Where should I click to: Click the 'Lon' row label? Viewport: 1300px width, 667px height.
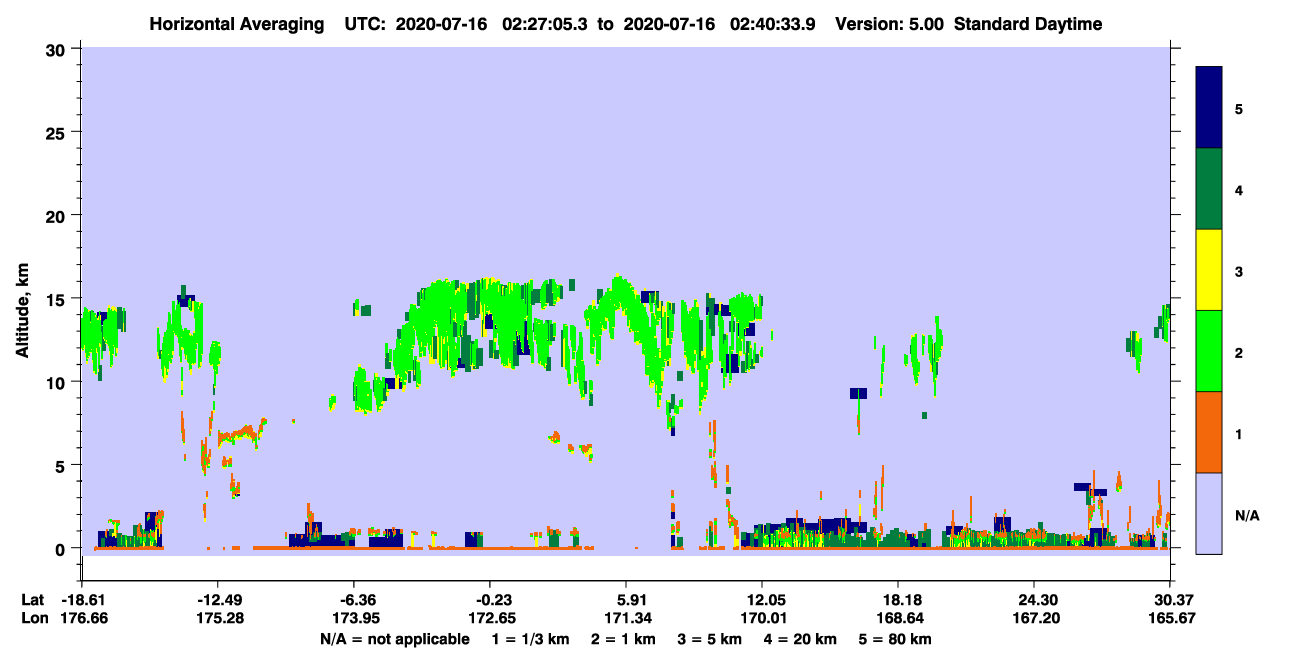pyautogui.click(x=35, y=619)
